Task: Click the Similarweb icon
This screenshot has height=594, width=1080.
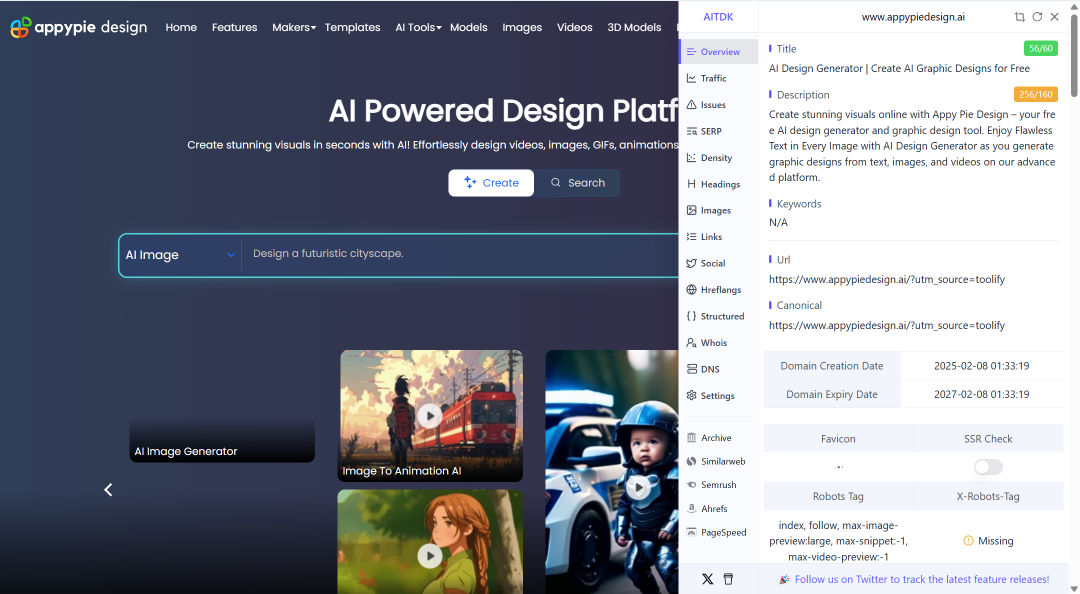Action: (692, 461)
